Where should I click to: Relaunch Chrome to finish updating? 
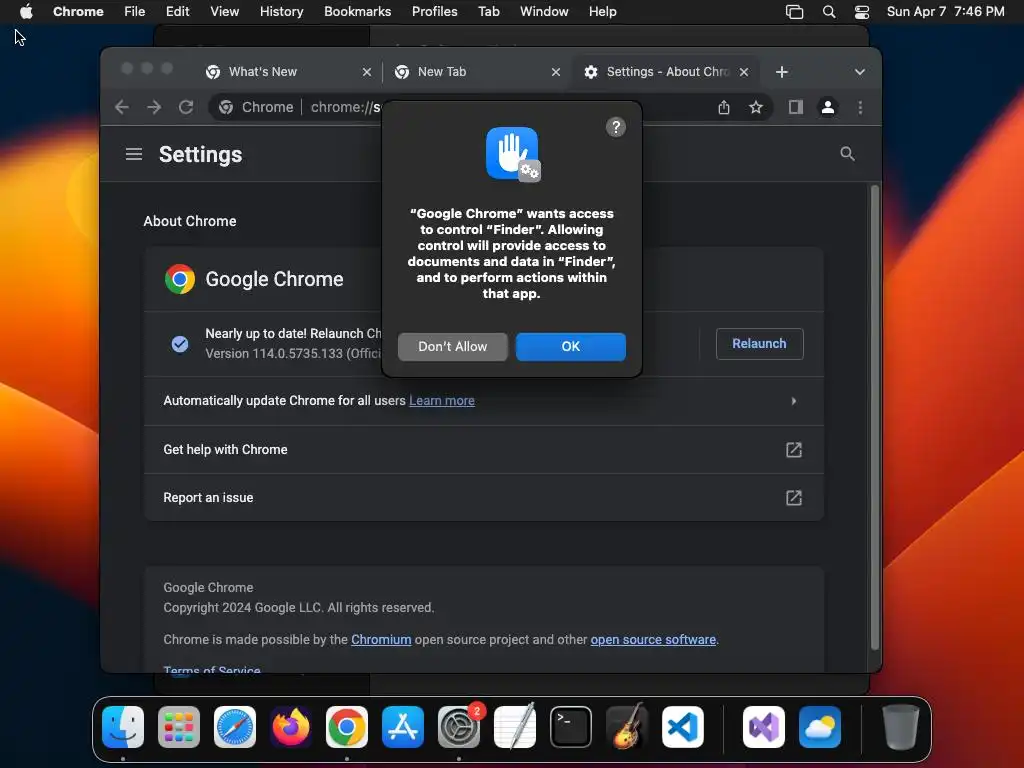pos(759,344)
